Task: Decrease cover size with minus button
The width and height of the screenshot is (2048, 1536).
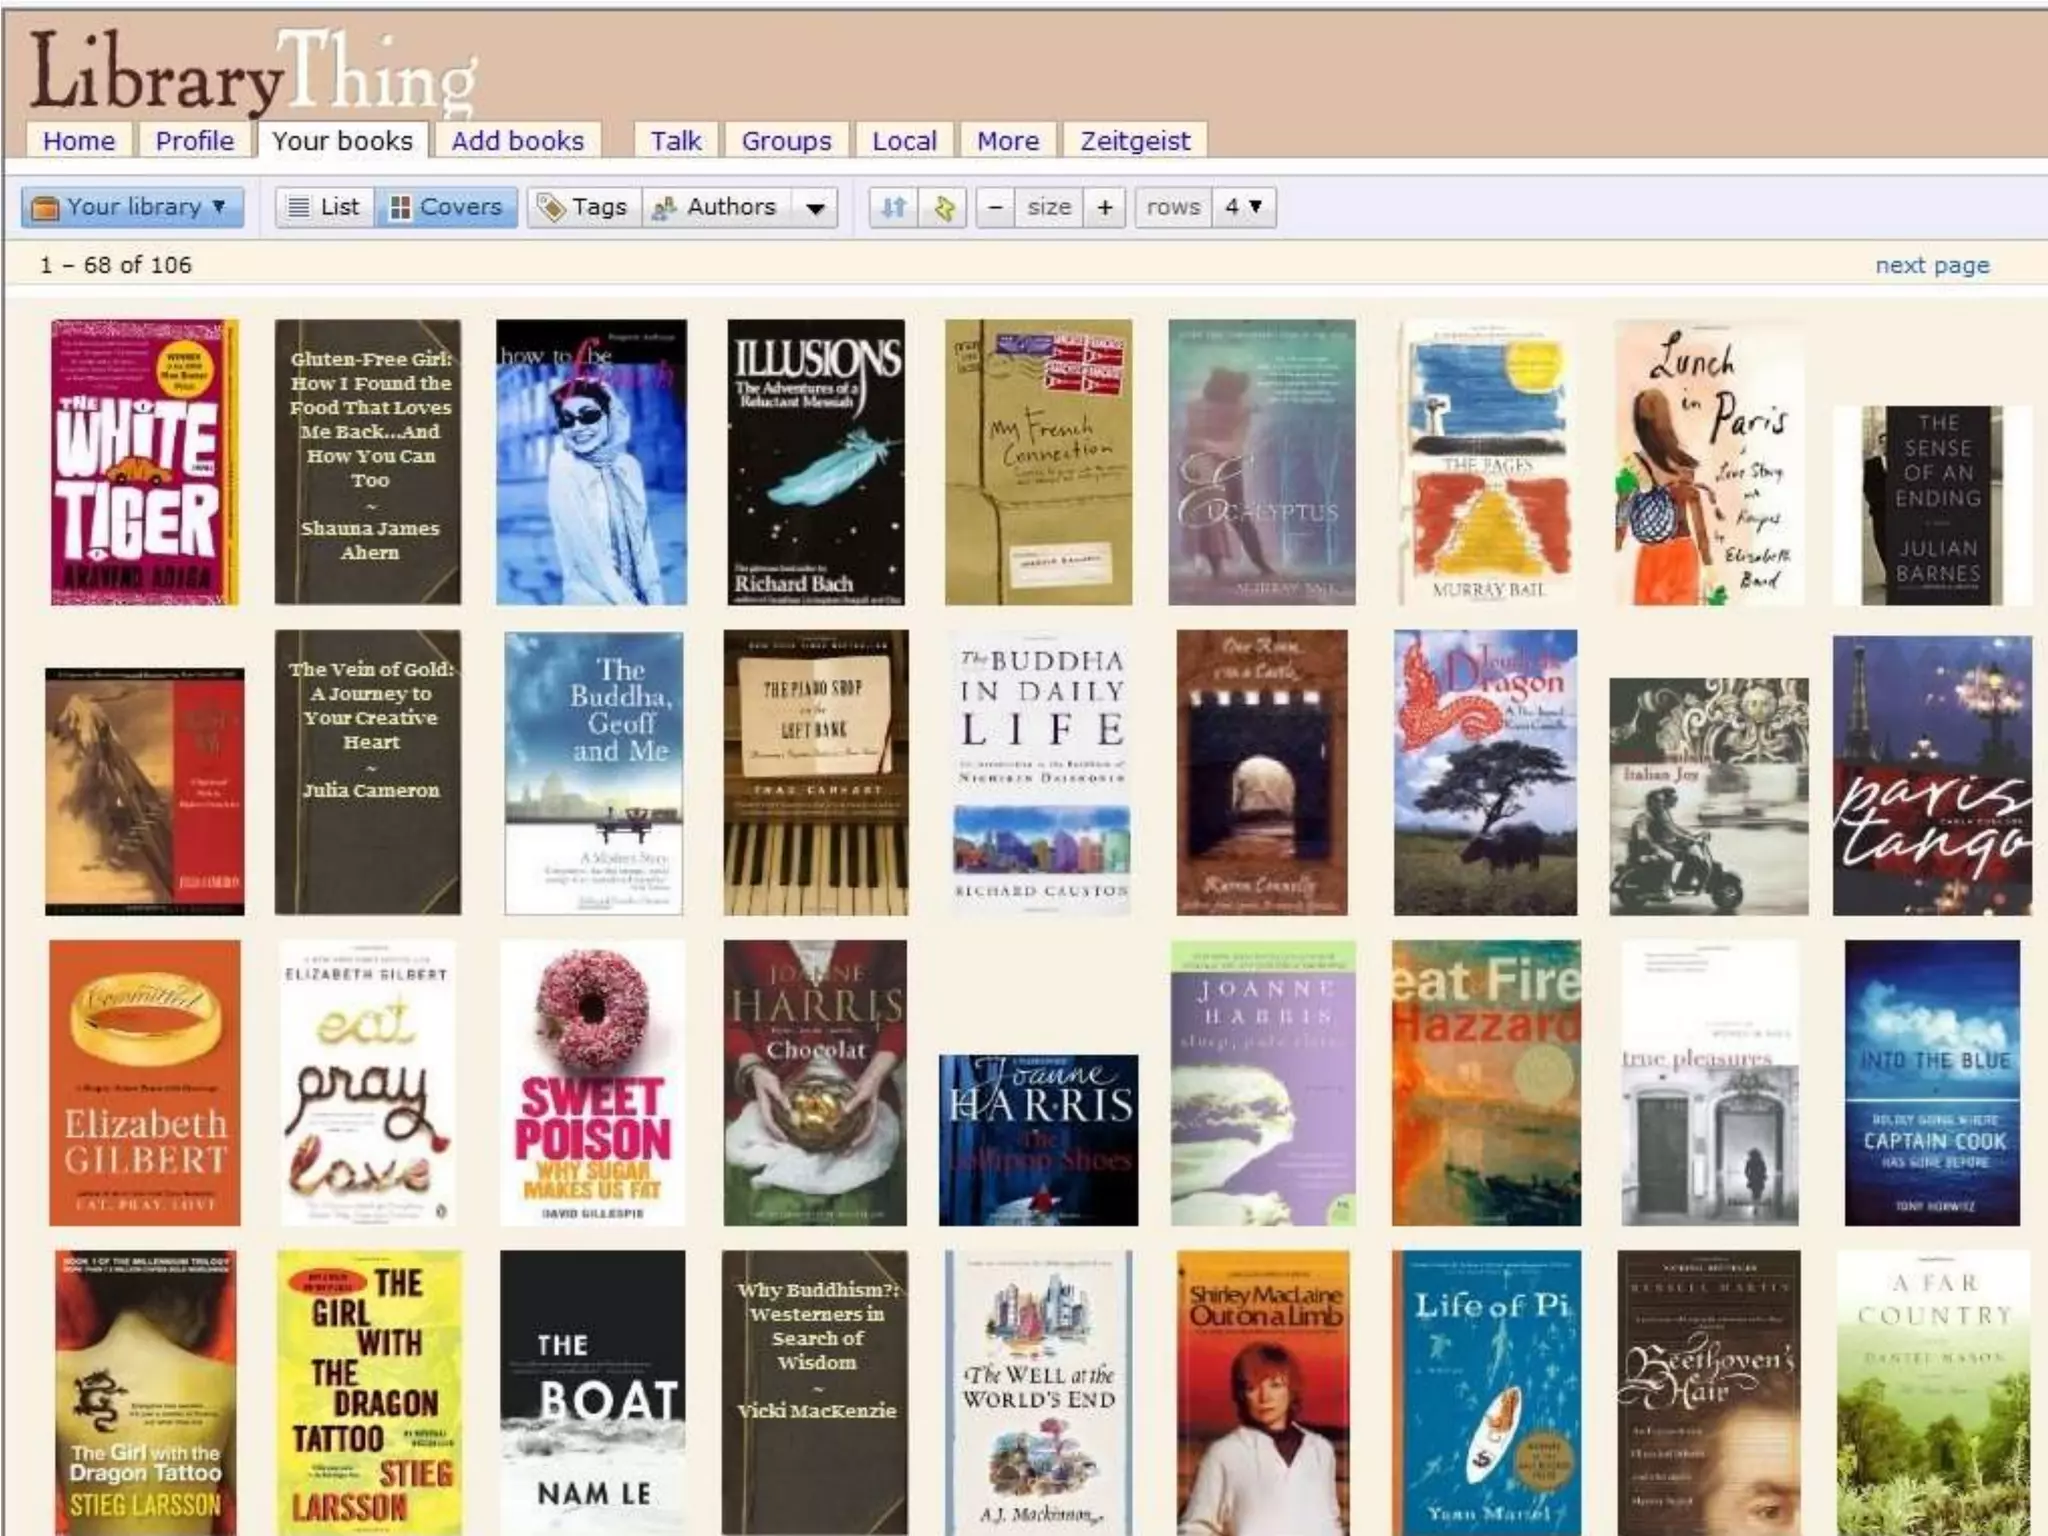Action: click(995, 207)
